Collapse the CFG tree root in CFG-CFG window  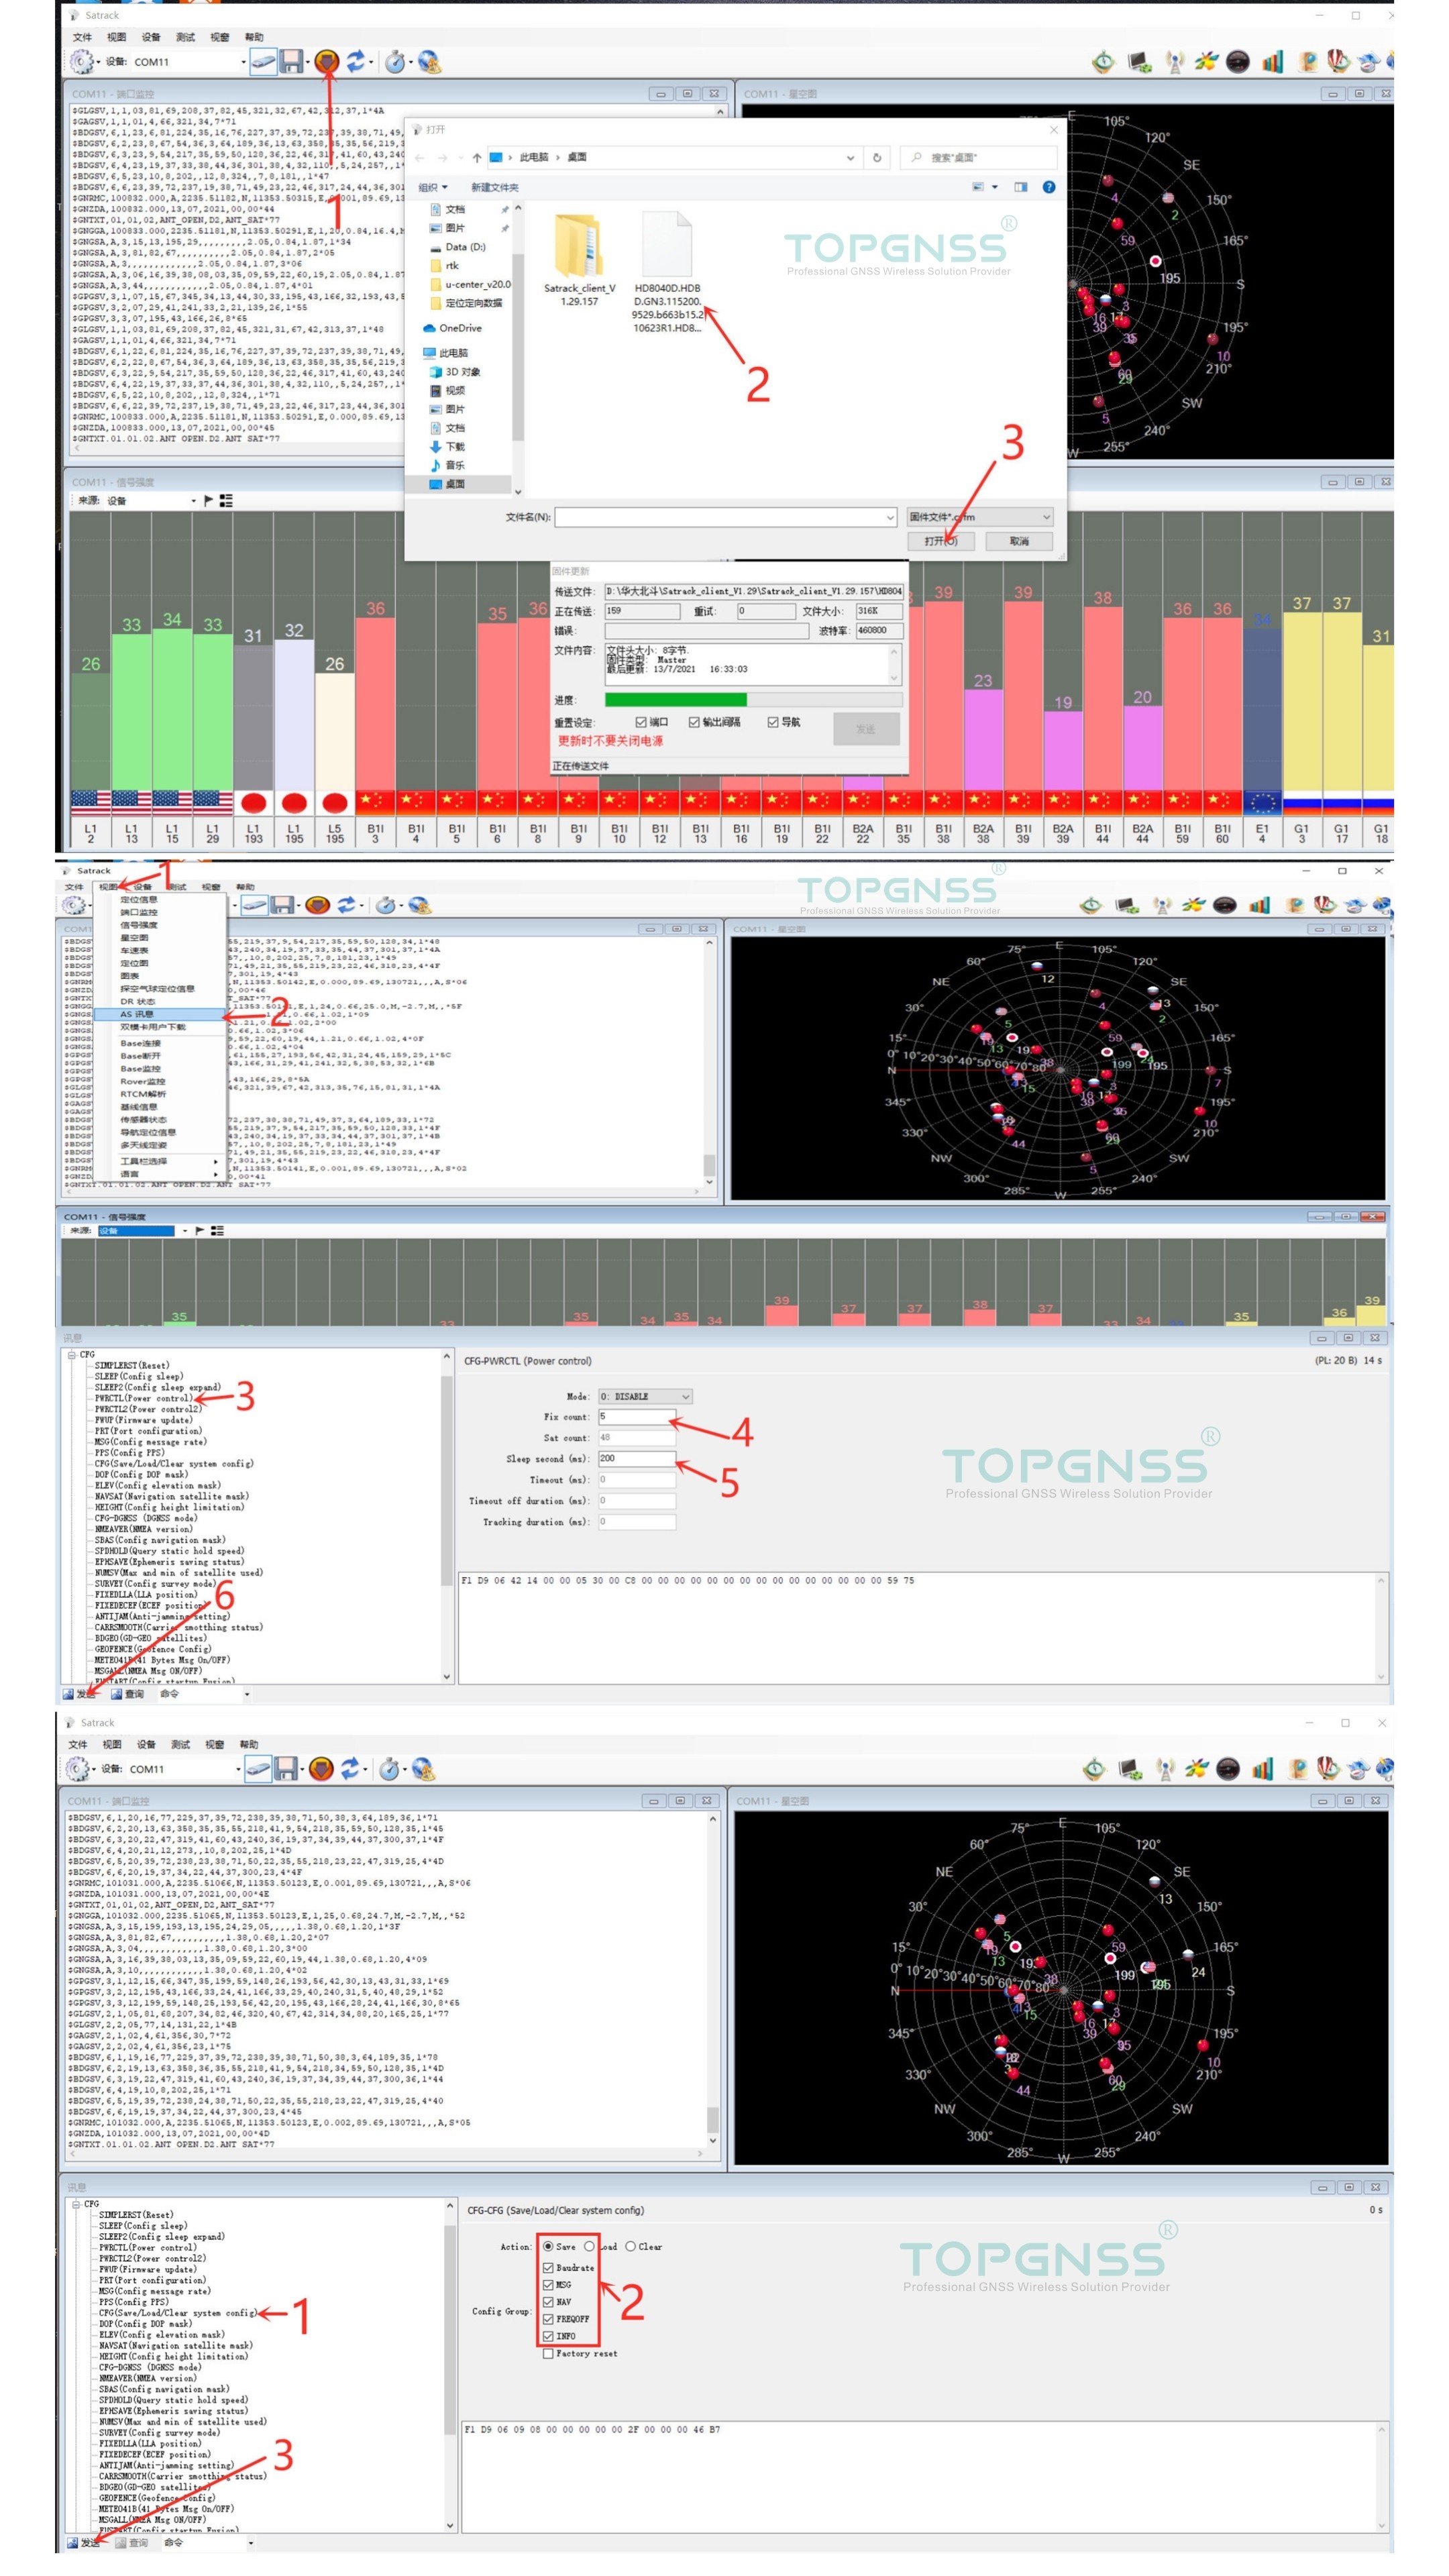tap(75, 2204)
